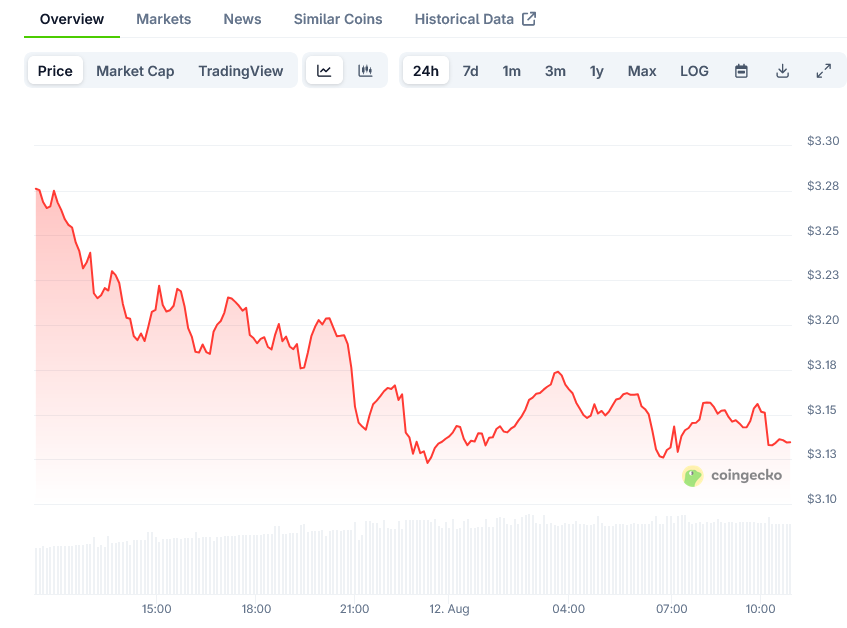Open Historical Data external link
Image resolution: width=847 pixels, height=628 pixels.
[475, 19]
